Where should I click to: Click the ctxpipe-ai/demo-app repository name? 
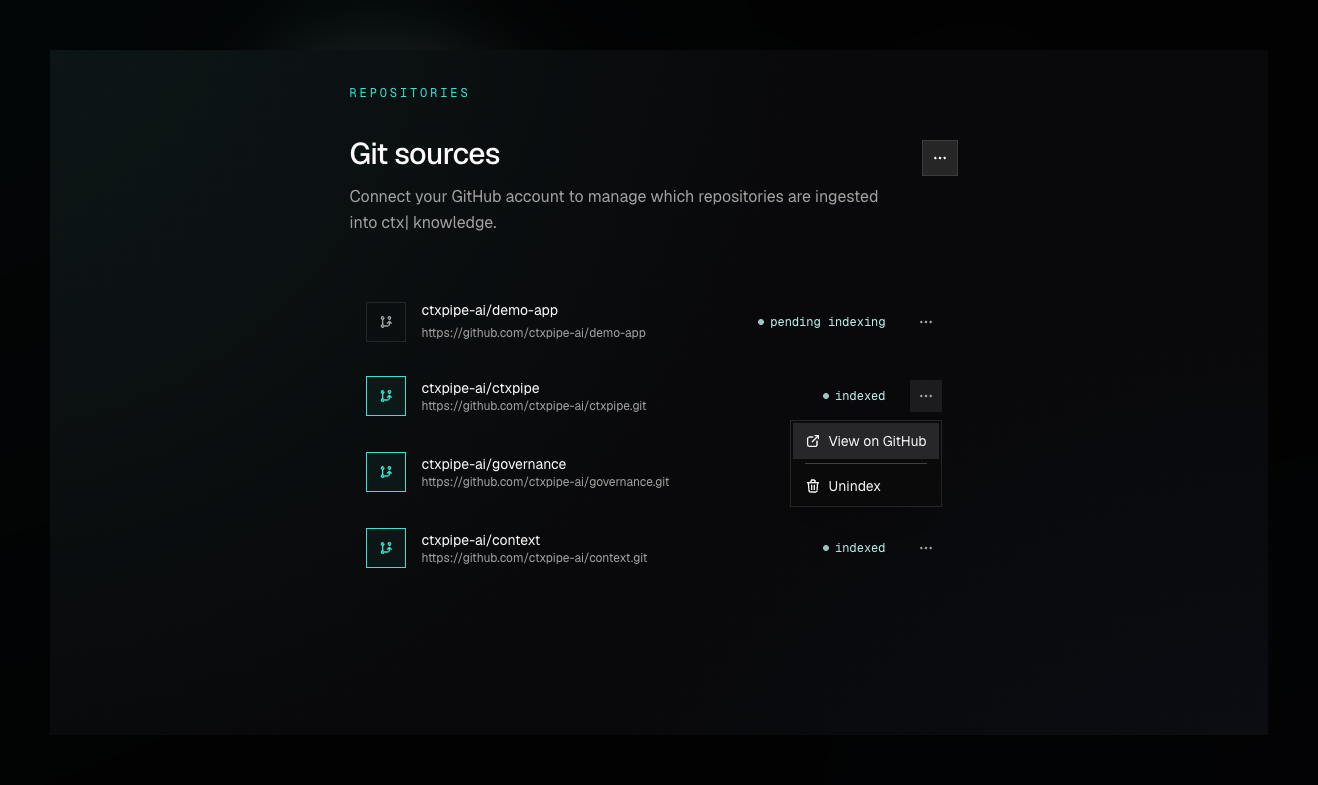coord(490,311)
